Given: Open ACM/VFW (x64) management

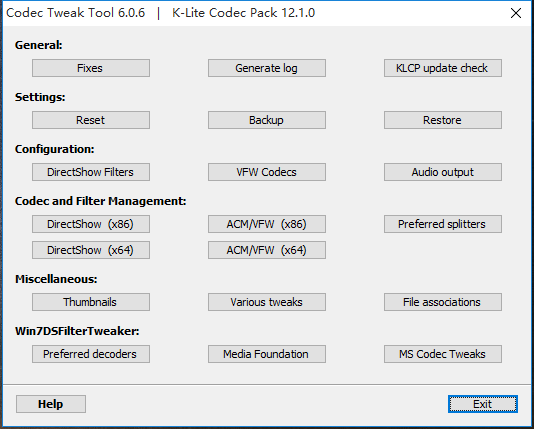Looking at the screenshot, I should 267,250.
